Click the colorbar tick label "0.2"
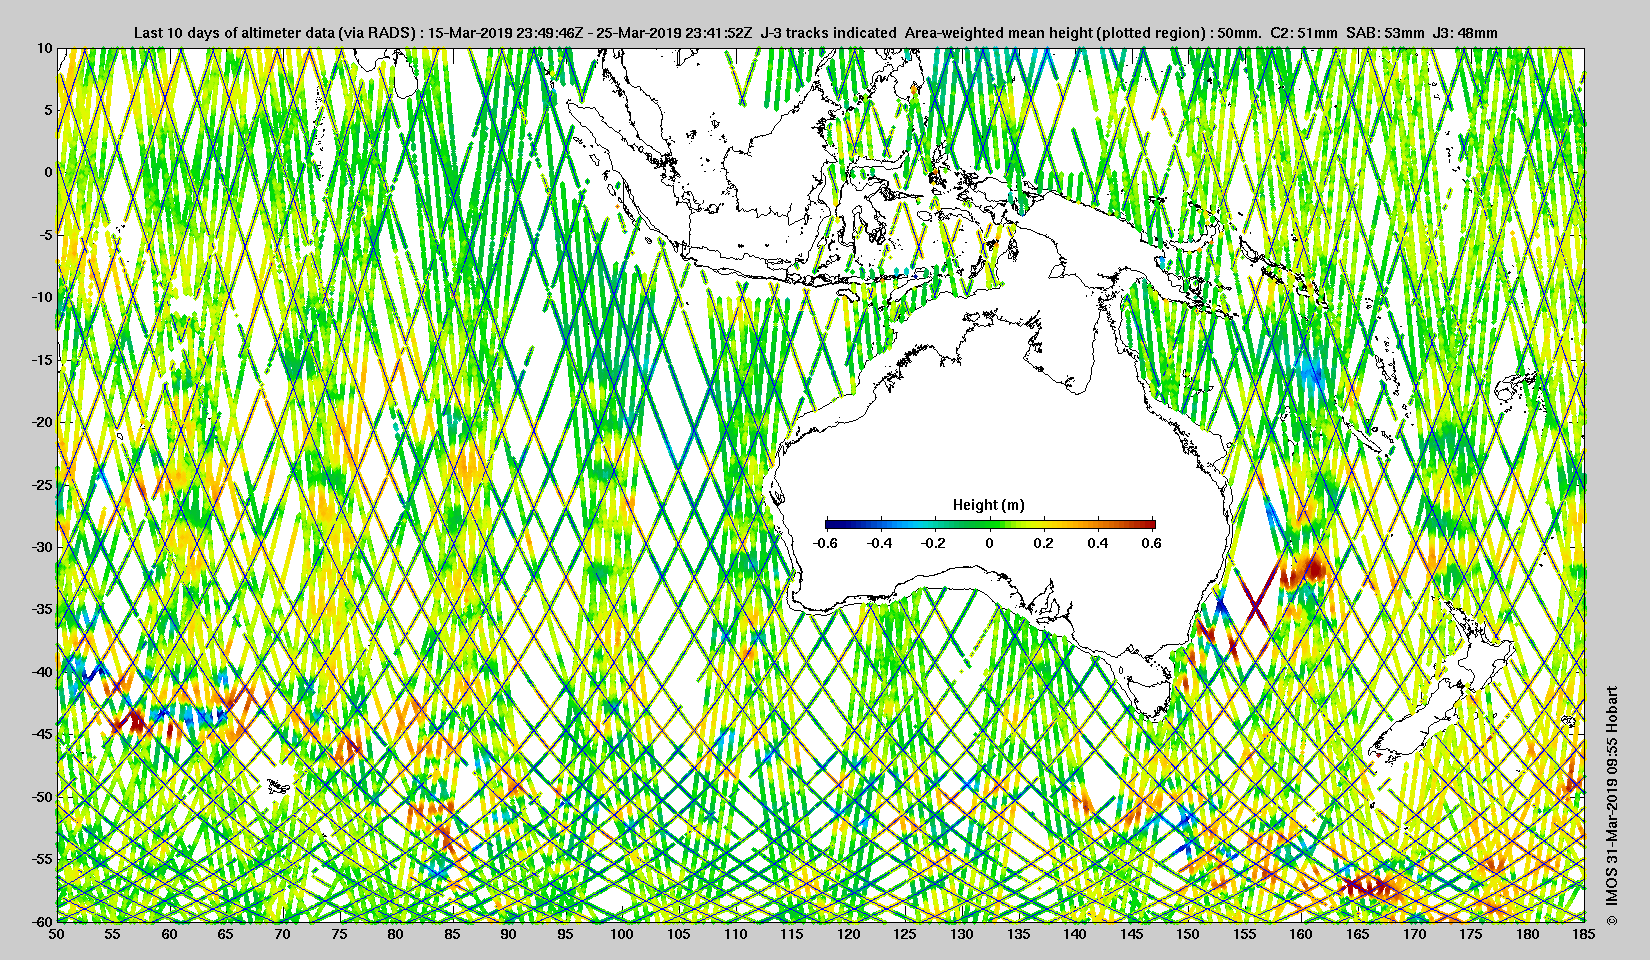 (1044, 543)
